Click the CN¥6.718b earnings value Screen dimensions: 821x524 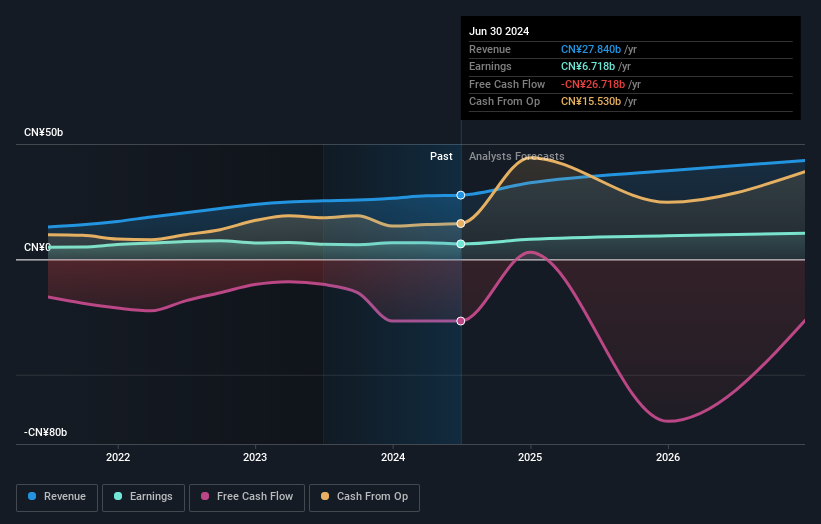point(588,66)
